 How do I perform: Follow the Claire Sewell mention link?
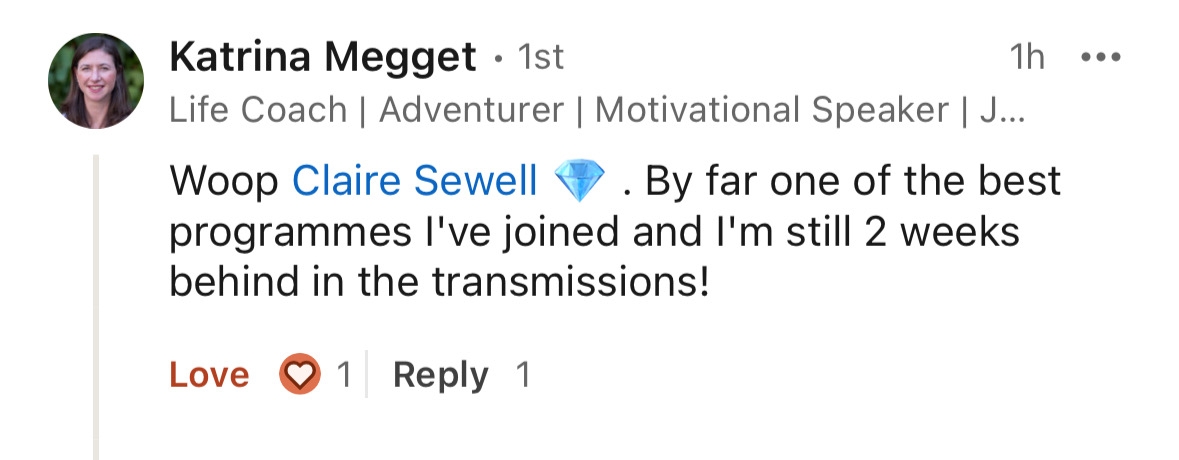coord(414,181)
